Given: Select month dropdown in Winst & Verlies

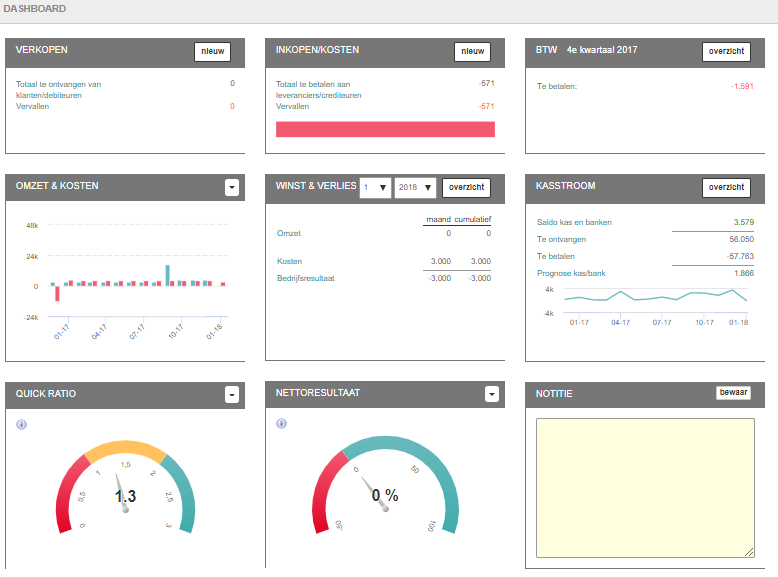Looking at the screenshot, I should pyautogui.click(x=375, y=187).
